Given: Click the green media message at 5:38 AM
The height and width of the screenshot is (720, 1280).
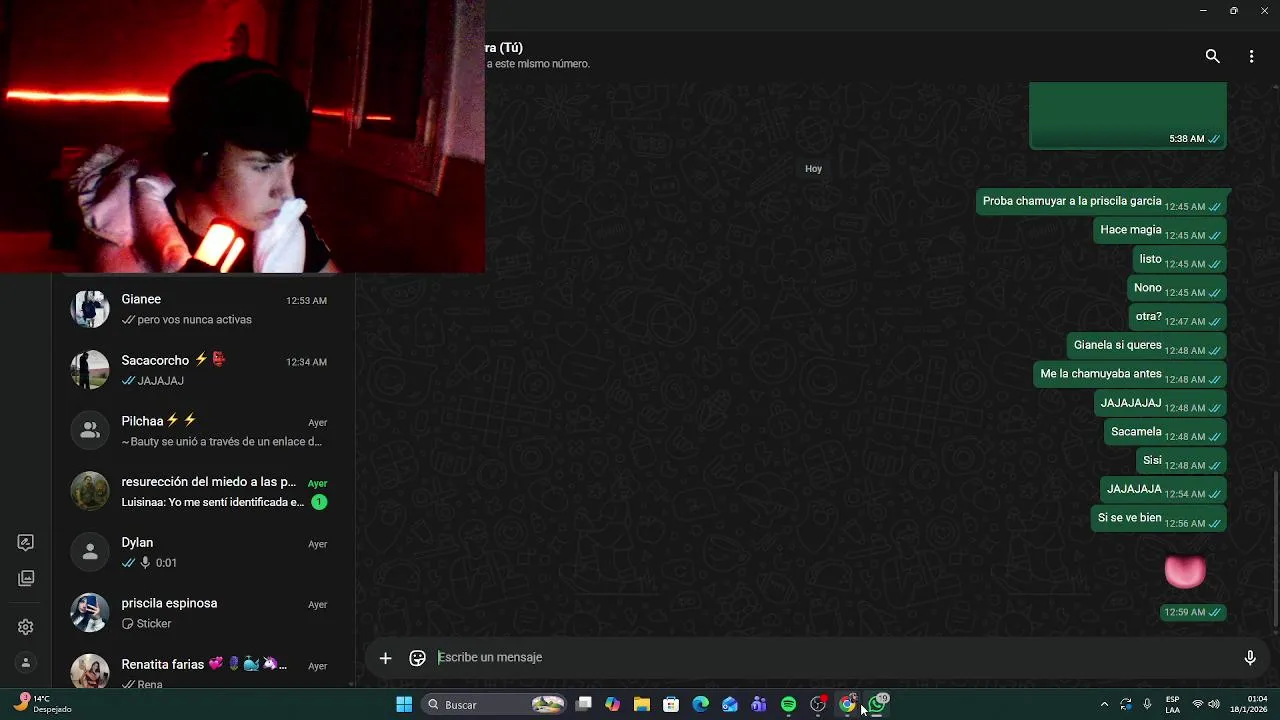Looking at the screenshot, I should coord(1128,116).
